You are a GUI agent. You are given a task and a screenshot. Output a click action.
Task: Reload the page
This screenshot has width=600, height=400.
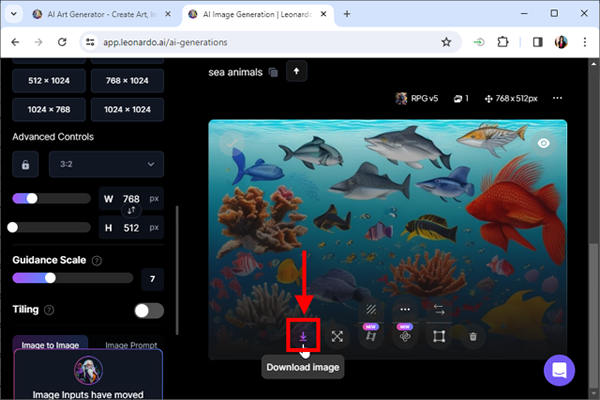point(62,42)
